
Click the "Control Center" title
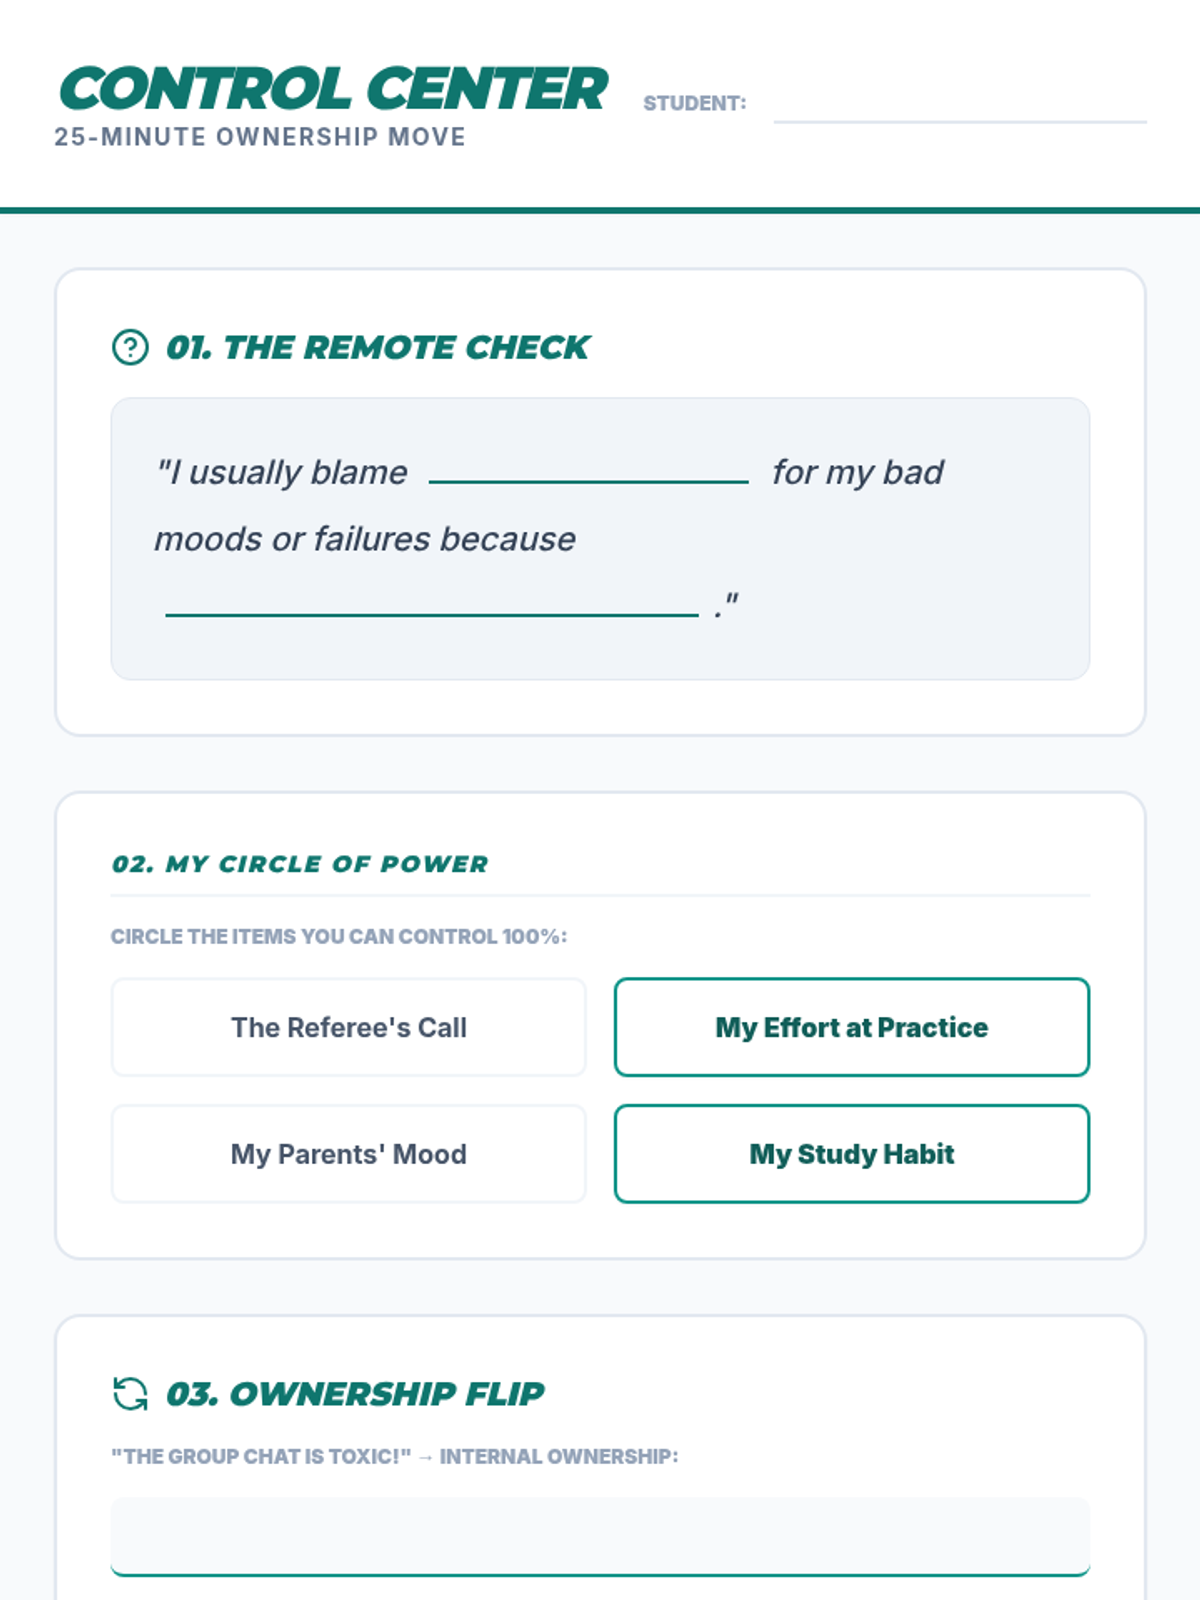point(334,89)
